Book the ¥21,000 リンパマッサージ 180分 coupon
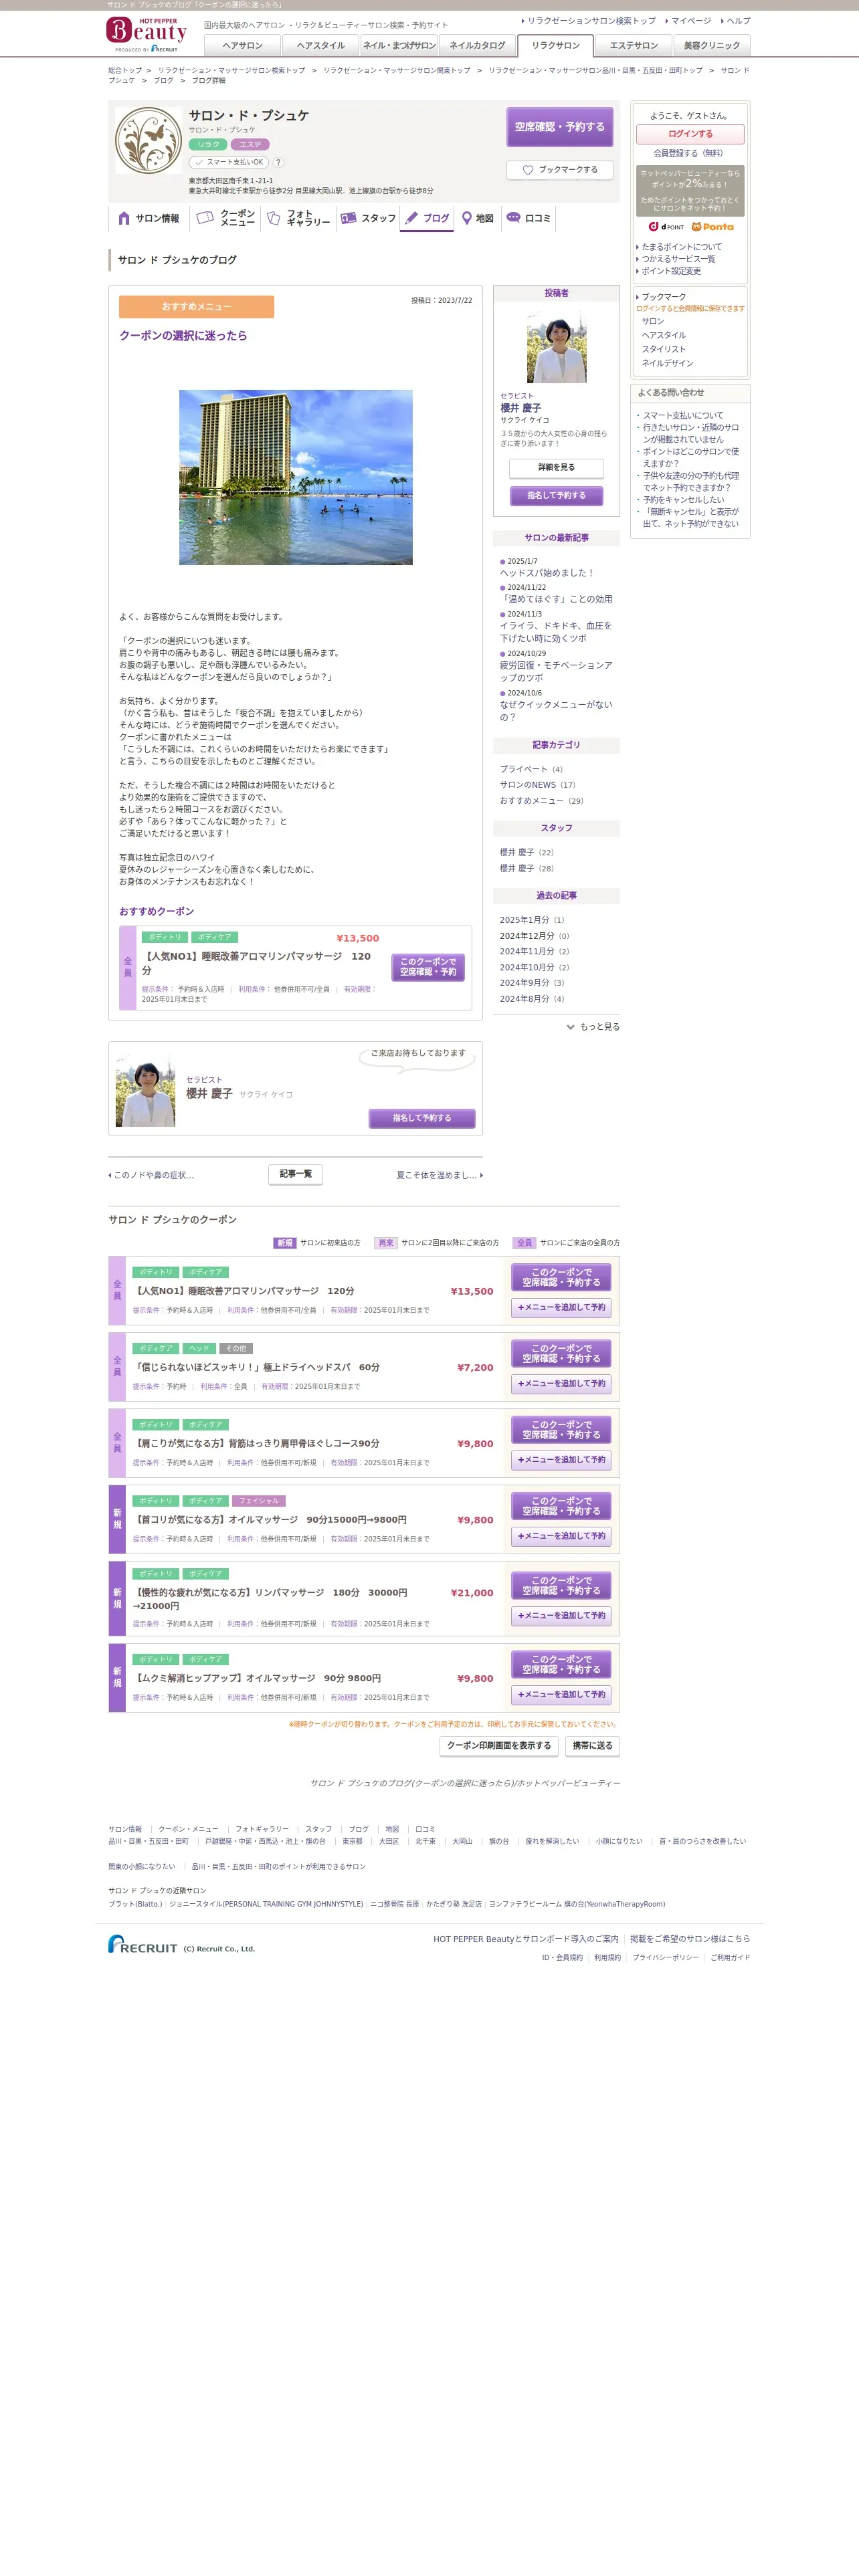Viewport: 859px width, 2576px height. pyautogui.click(x=561, y=1585)
